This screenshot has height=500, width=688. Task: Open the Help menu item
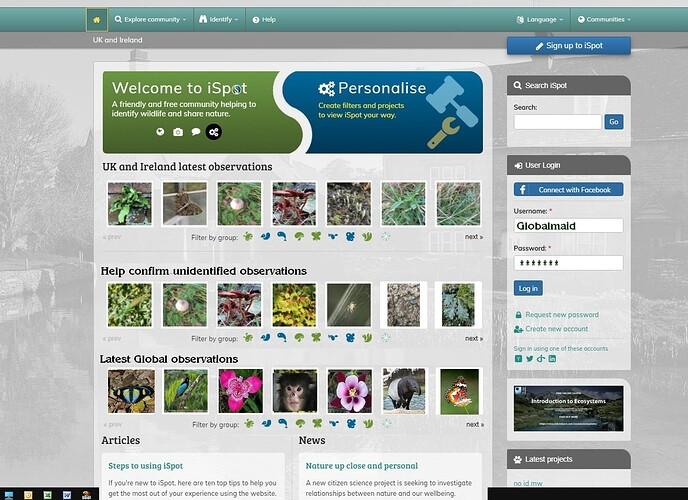point(265,20)
